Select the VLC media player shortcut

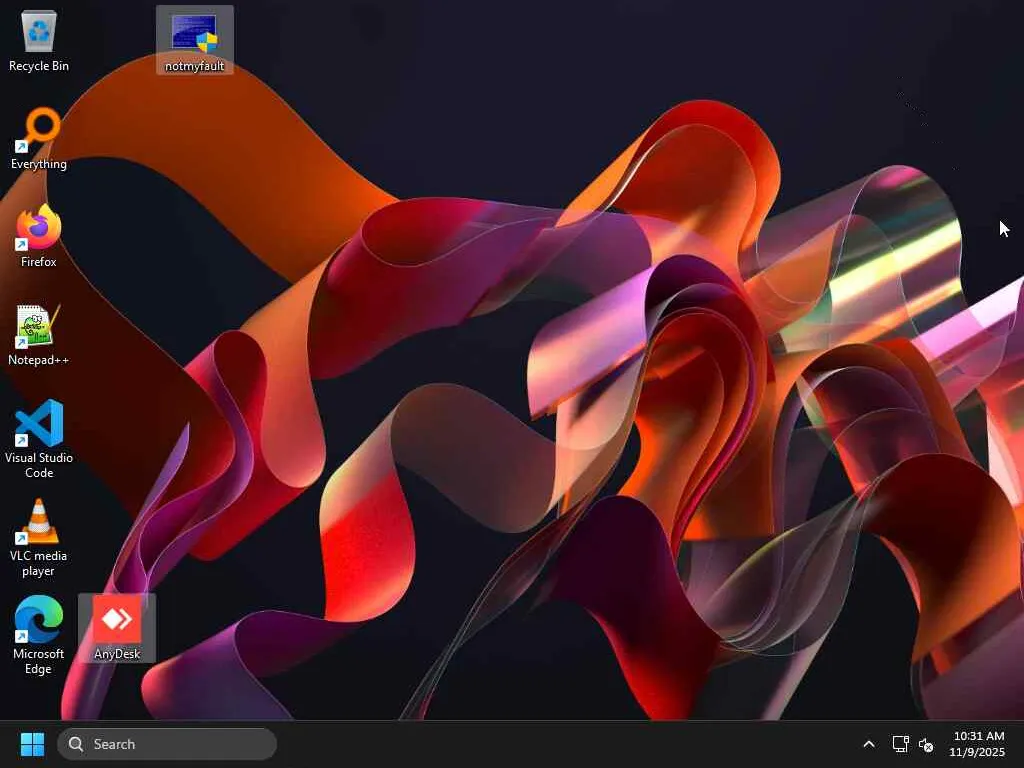point(39,537)
